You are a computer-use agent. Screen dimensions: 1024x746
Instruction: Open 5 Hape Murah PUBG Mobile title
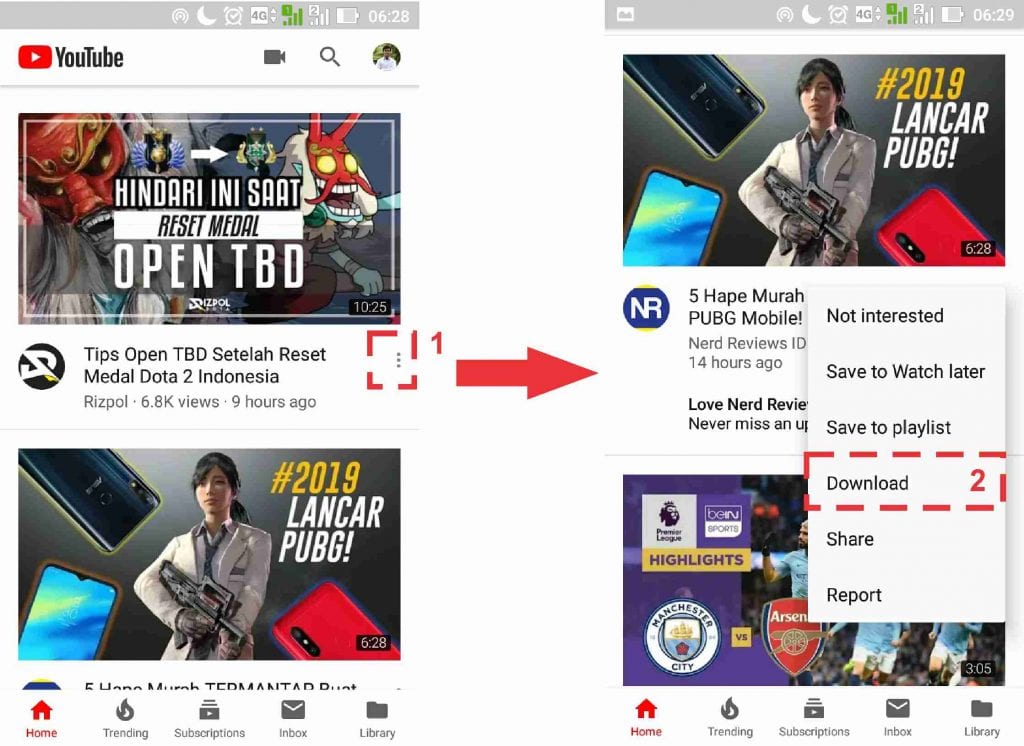[746, 306]
